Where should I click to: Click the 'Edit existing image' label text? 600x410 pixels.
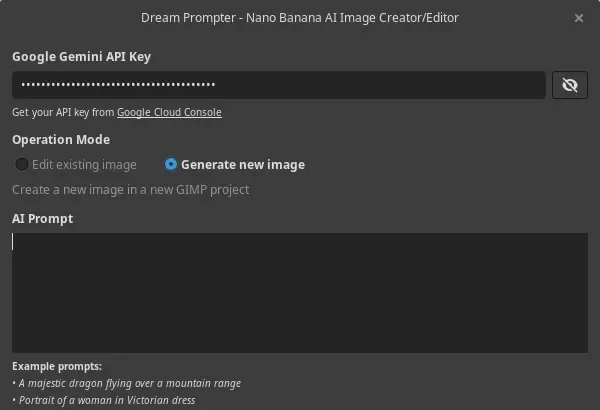[84, 165]
